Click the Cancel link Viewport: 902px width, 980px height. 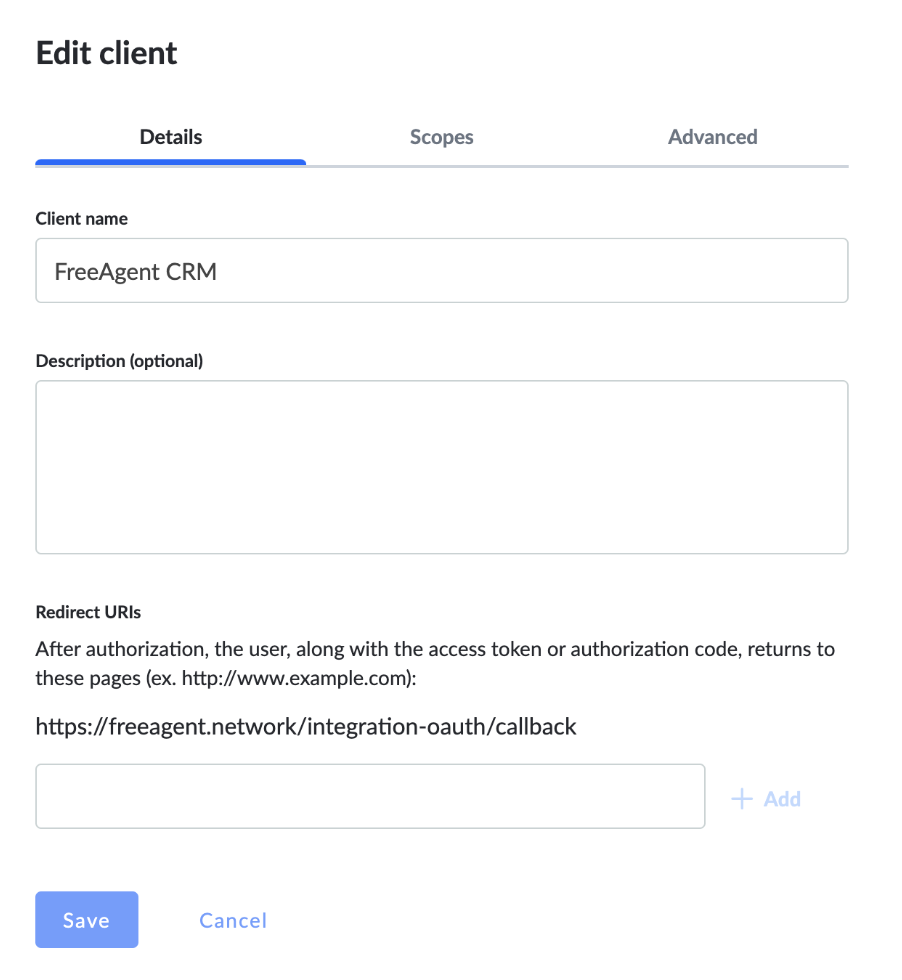(x=233, y=920)
